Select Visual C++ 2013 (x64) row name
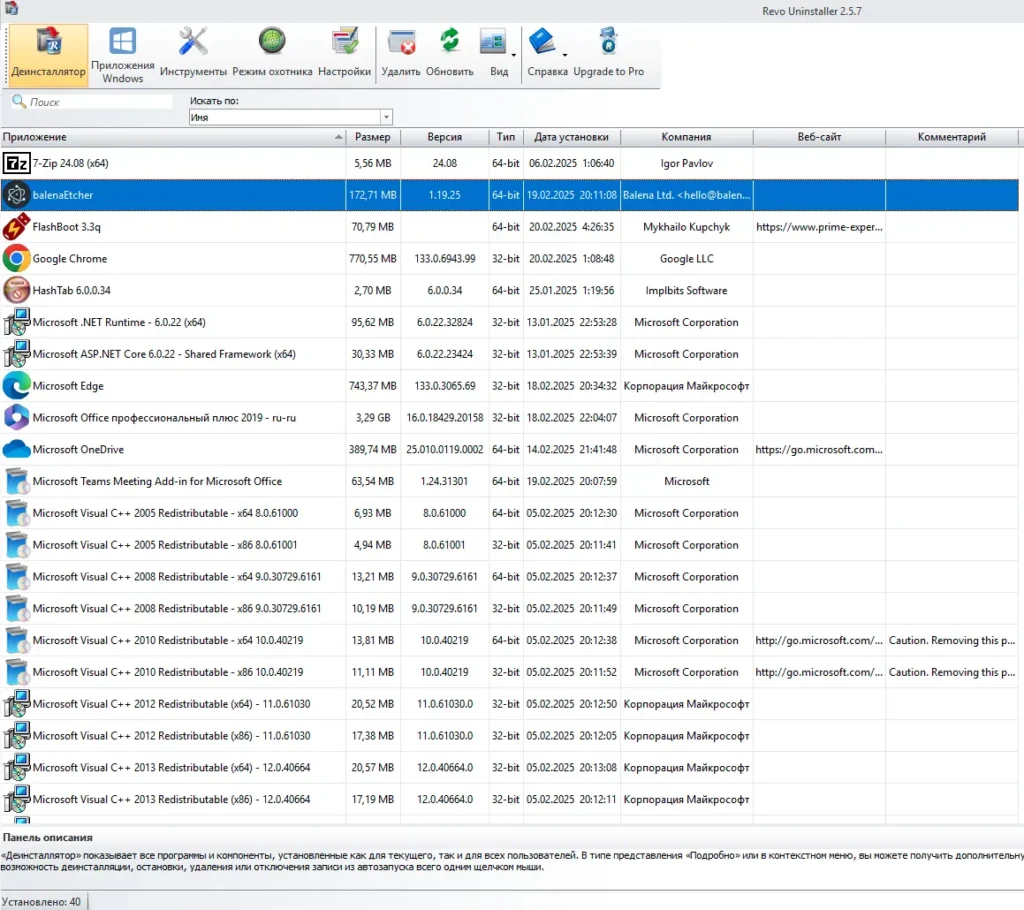The height and width of the screenshot is (910, 1024). coord(171,768)
